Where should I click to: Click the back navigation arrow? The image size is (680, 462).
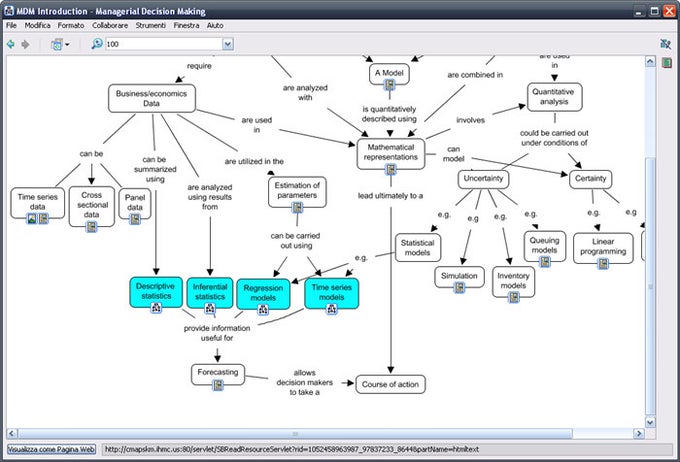[11, 44]
